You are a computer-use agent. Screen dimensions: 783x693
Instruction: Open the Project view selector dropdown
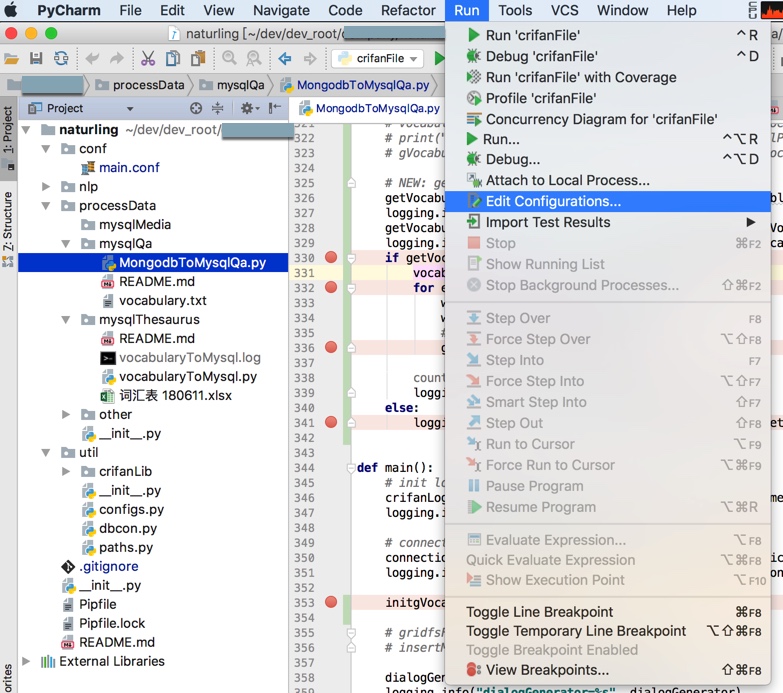tap(130, 108)
